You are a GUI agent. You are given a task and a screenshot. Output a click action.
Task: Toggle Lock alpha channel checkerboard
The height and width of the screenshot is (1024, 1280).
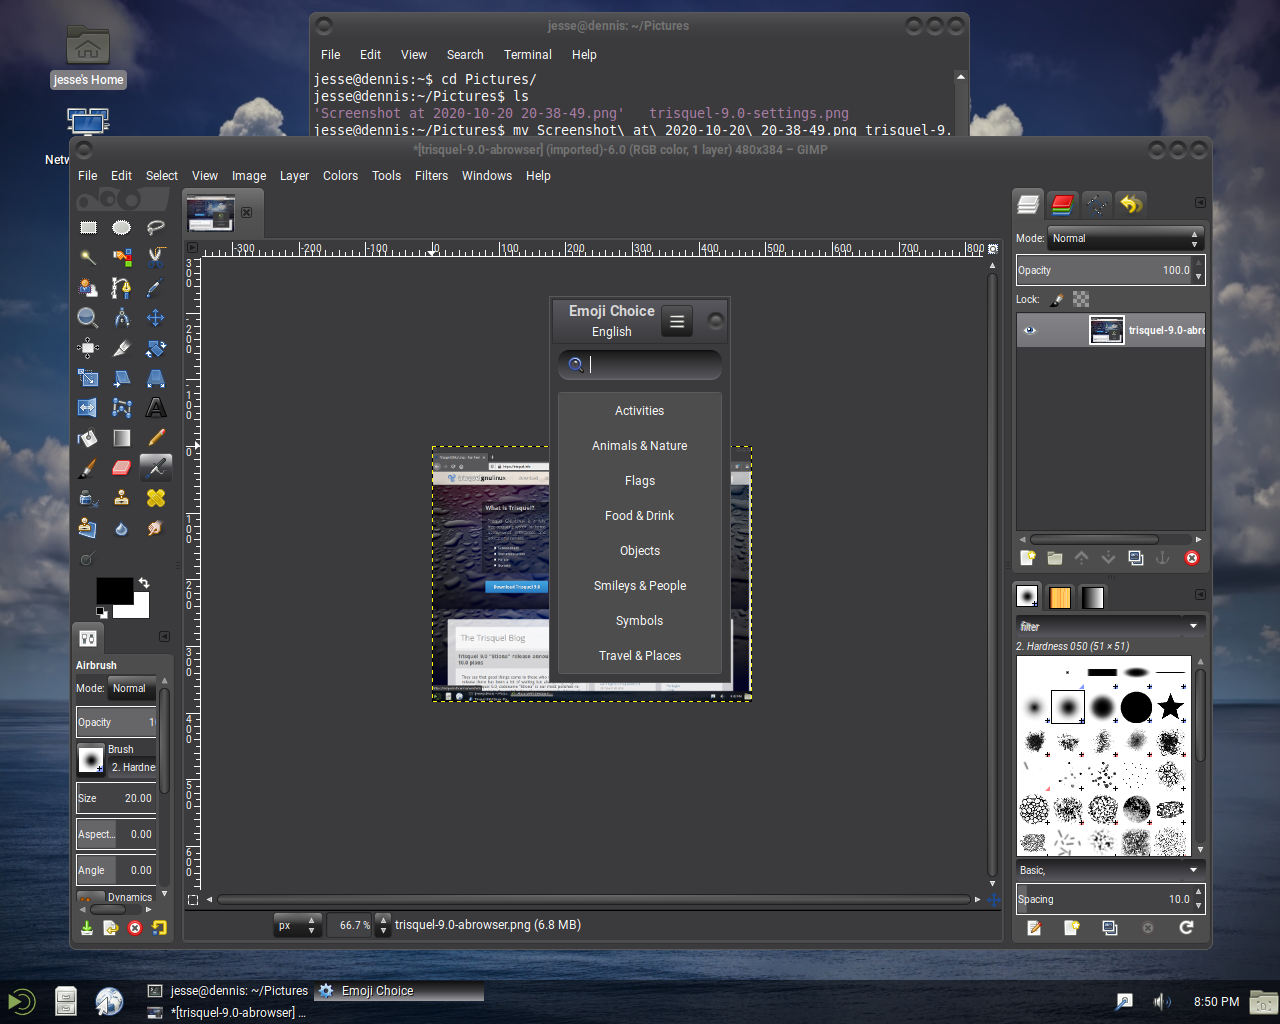(x=1081, y=299)
